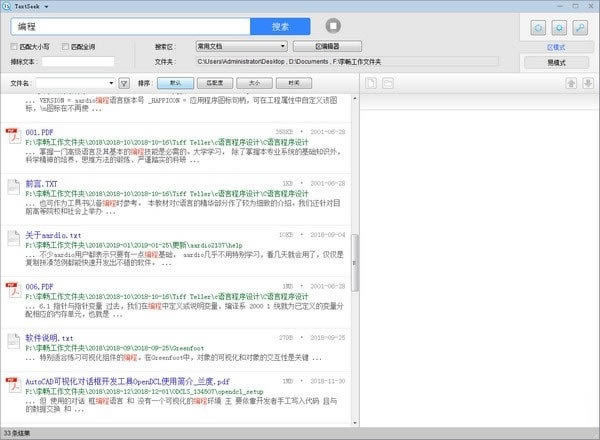Sort results by 匹配度

point(212,83)
